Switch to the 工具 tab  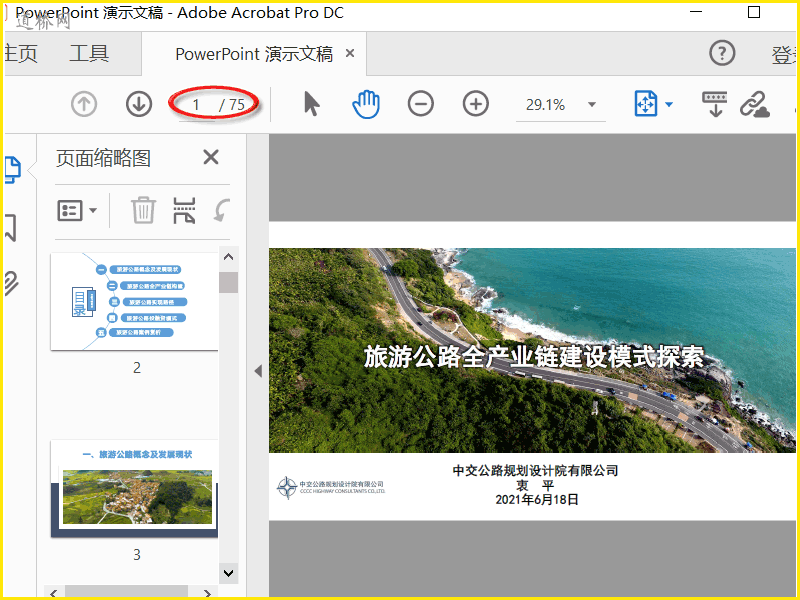(89, 54)
